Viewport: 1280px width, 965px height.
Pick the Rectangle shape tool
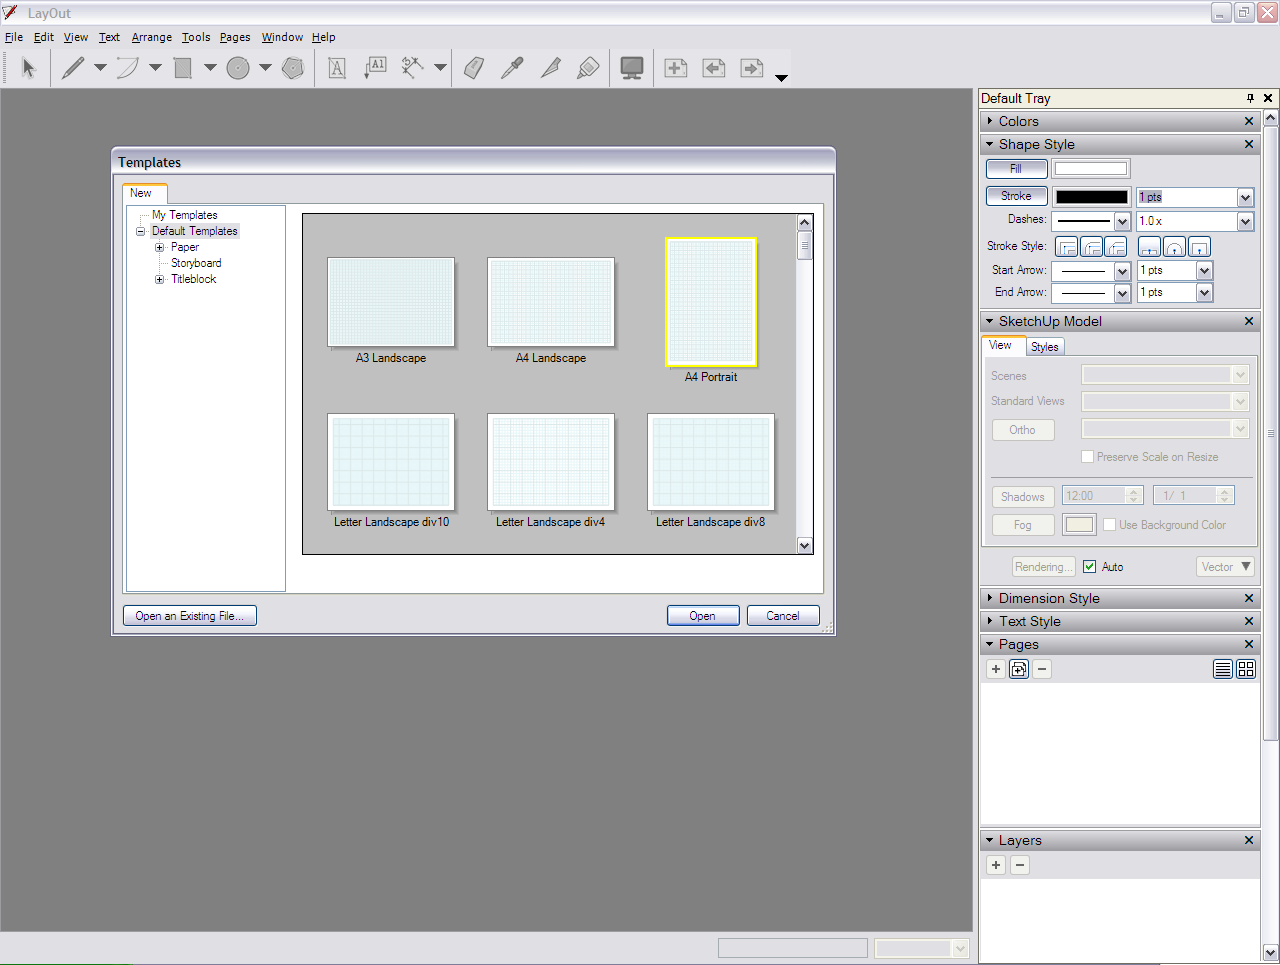[183, 68]
